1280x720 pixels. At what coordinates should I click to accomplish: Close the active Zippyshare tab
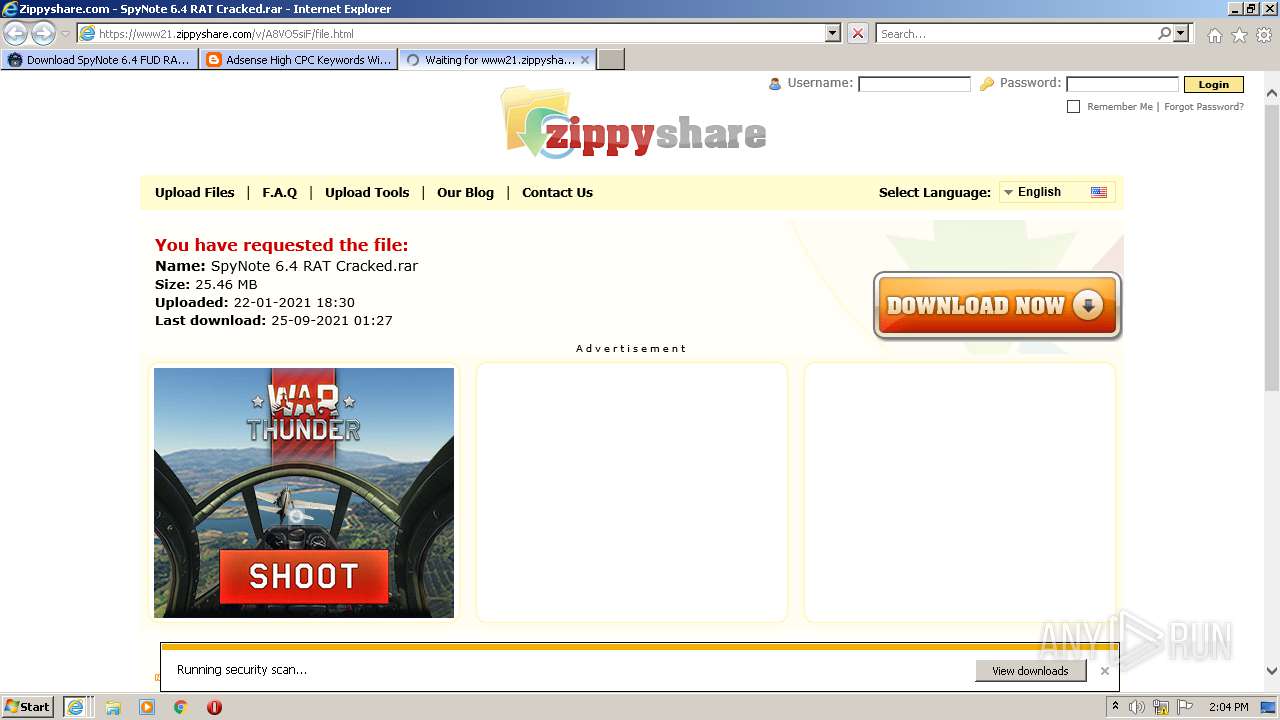pyautogui.click(x=585, y=60)
